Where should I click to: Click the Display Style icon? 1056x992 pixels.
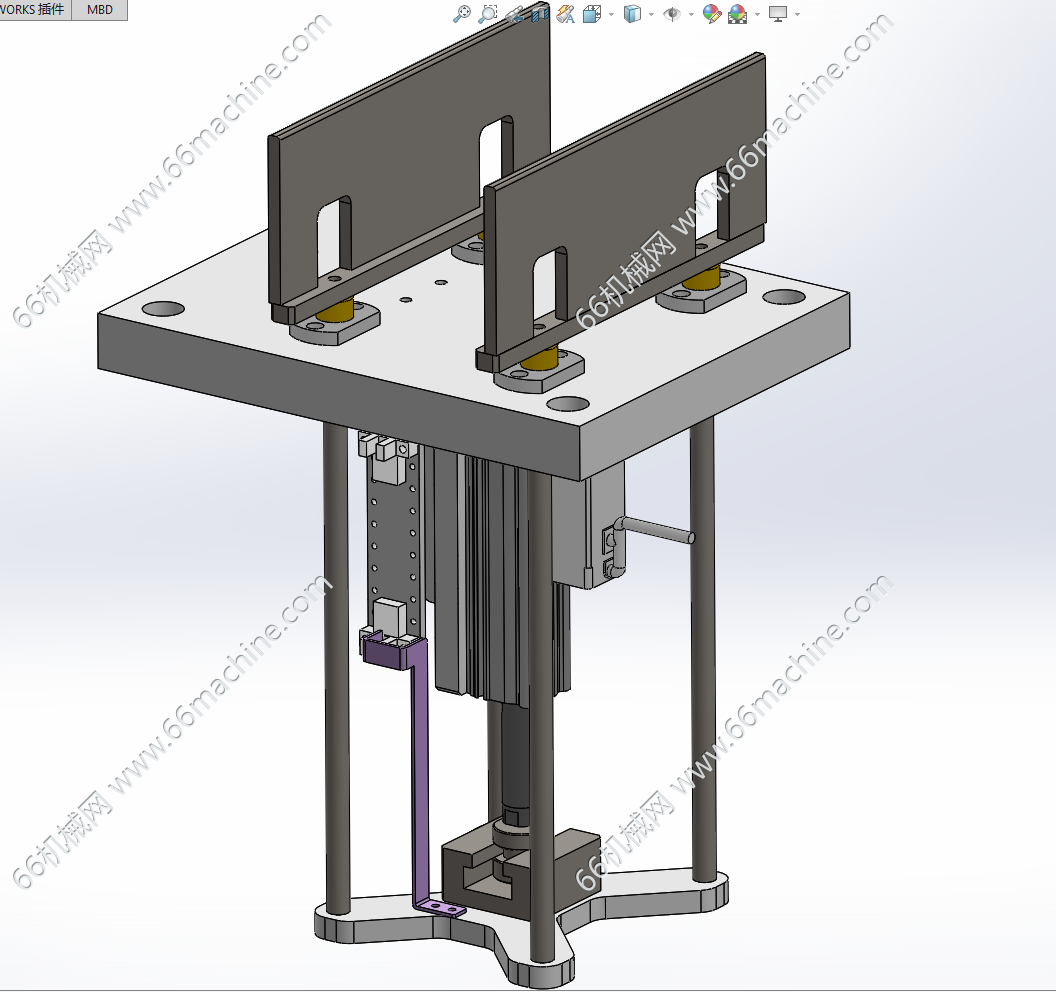click(632, 13)
